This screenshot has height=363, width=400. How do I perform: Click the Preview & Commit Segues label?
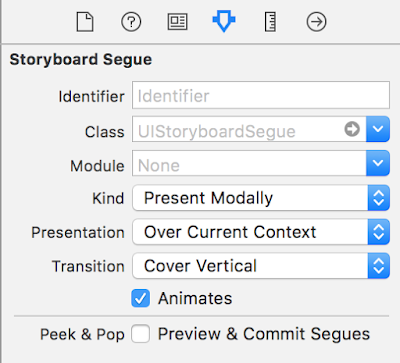[x=264, y=334]
